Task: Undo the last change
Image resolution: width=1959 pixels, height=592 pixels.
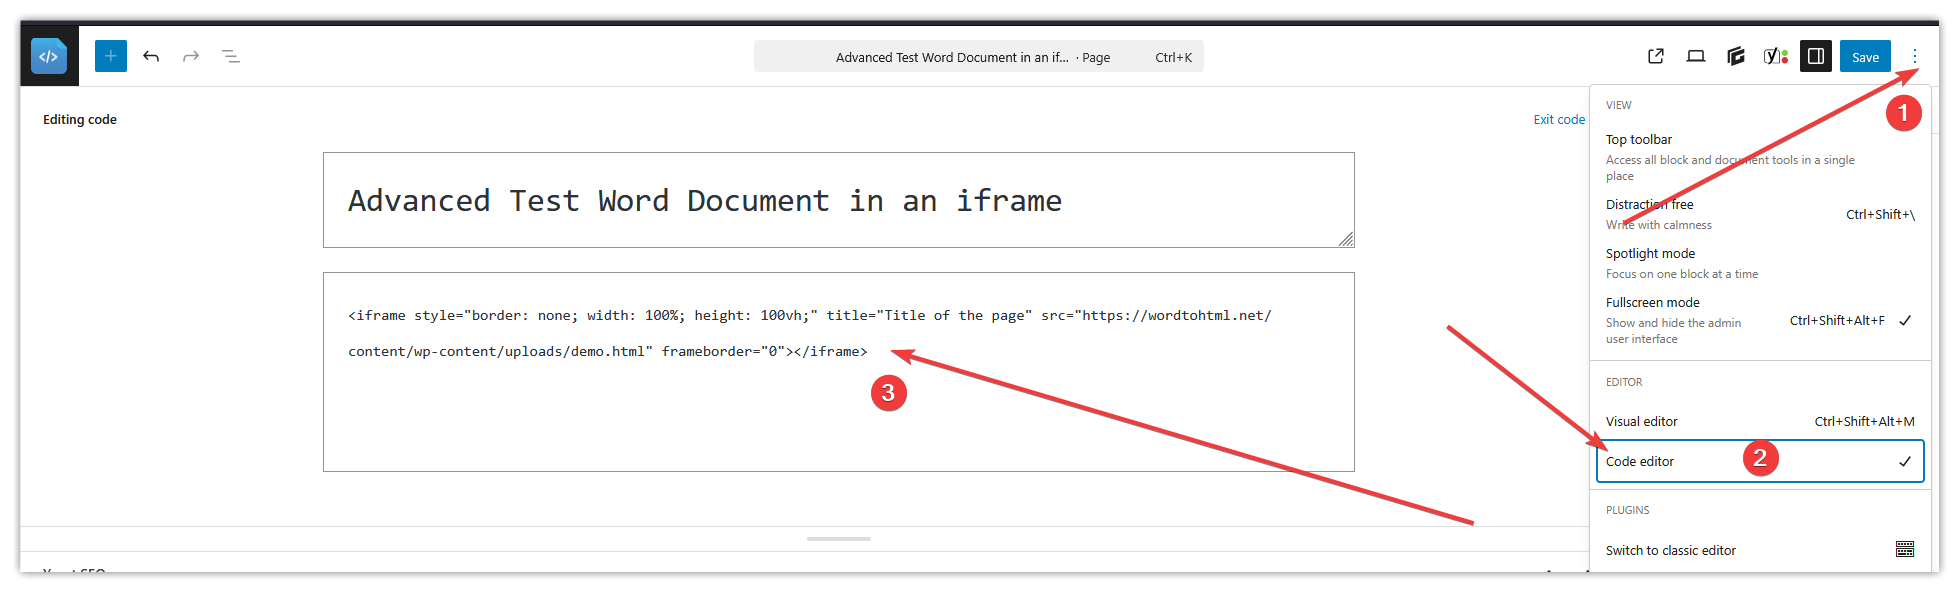Action: click(151, 57)
